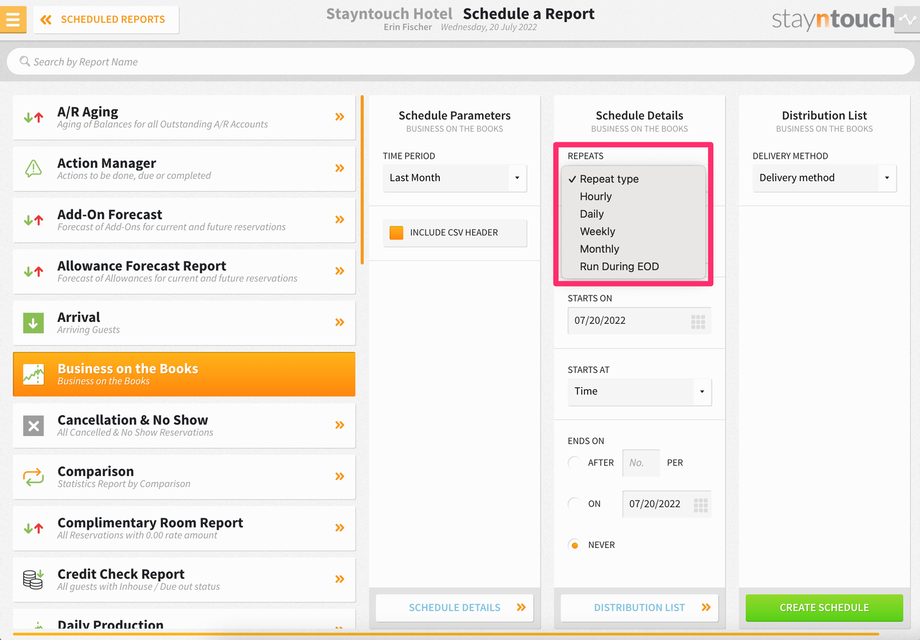Click the Schedule Details button
The height and width of the screenshot is (640, 920).
(x=455, y=608)
